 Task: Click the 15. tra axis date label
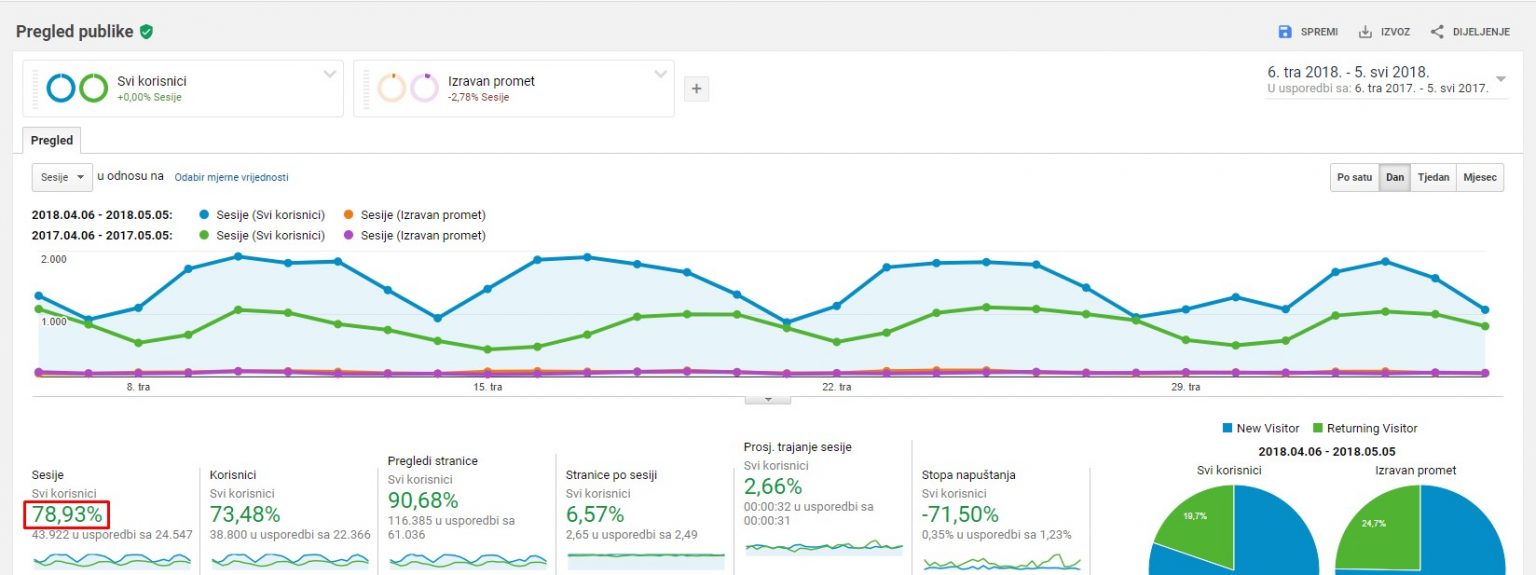pos(487,387)
